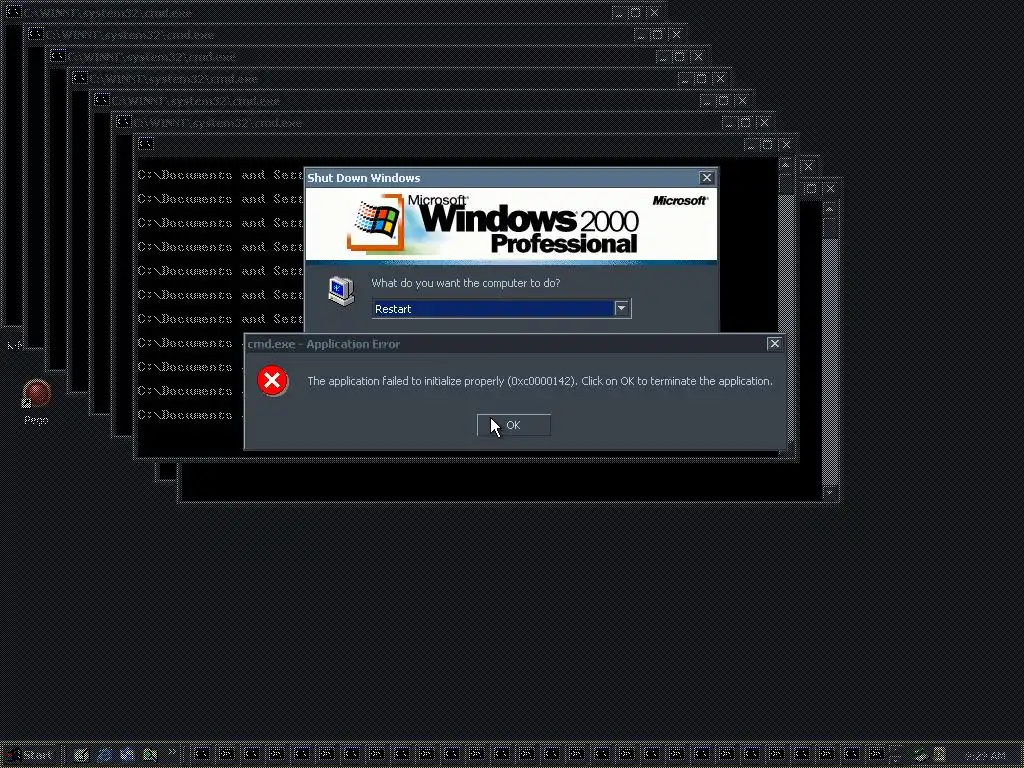Click the fourth quick launch icon before the chevron
This screenshot has width=1024, height=768.
click(150, 755)
